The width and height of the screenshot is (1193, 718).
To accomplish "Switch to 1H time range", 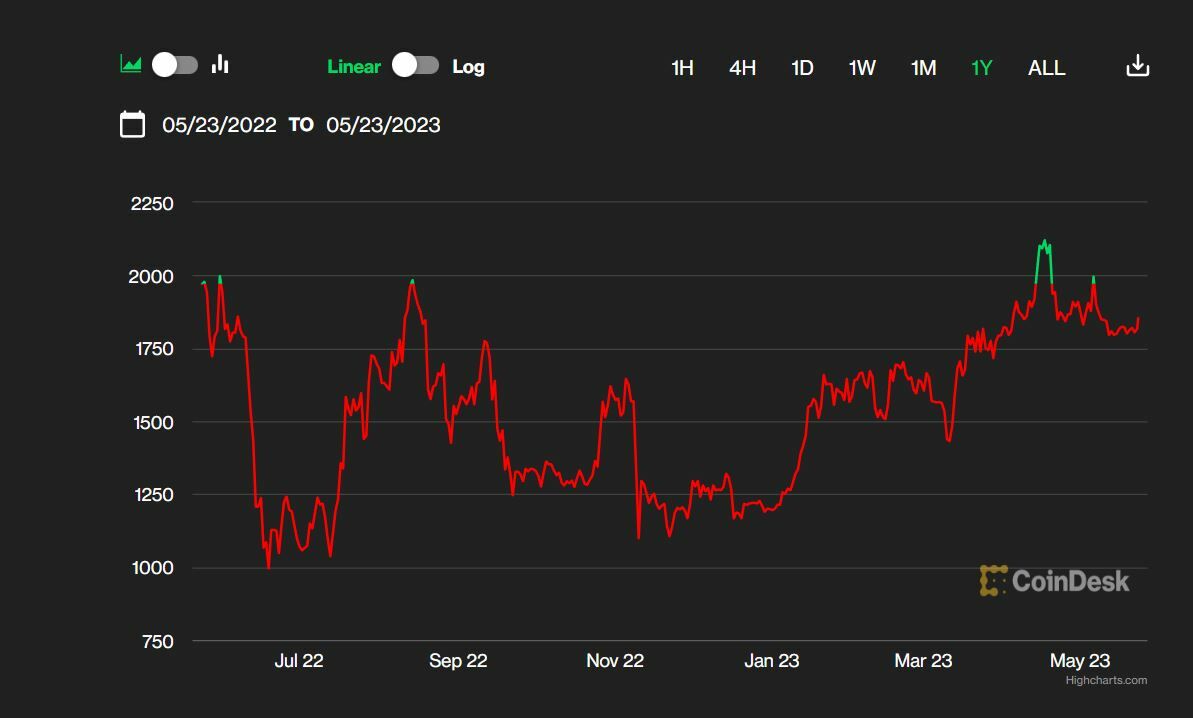I will point(682,68).
